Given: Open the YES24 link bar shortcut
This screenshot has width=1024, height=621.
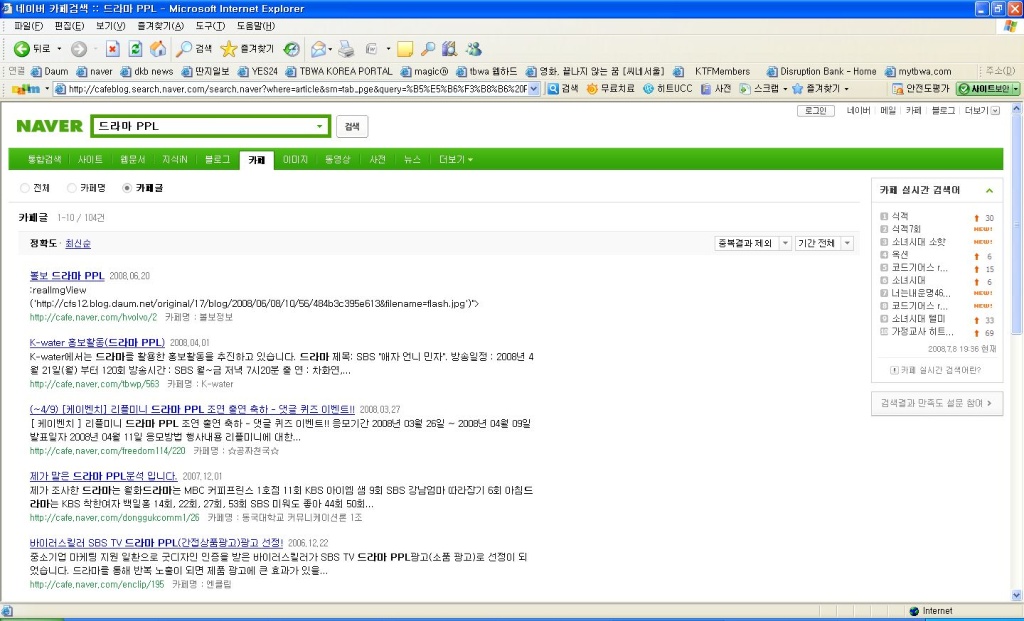Looking at the screenshot, I should point(257,71).
